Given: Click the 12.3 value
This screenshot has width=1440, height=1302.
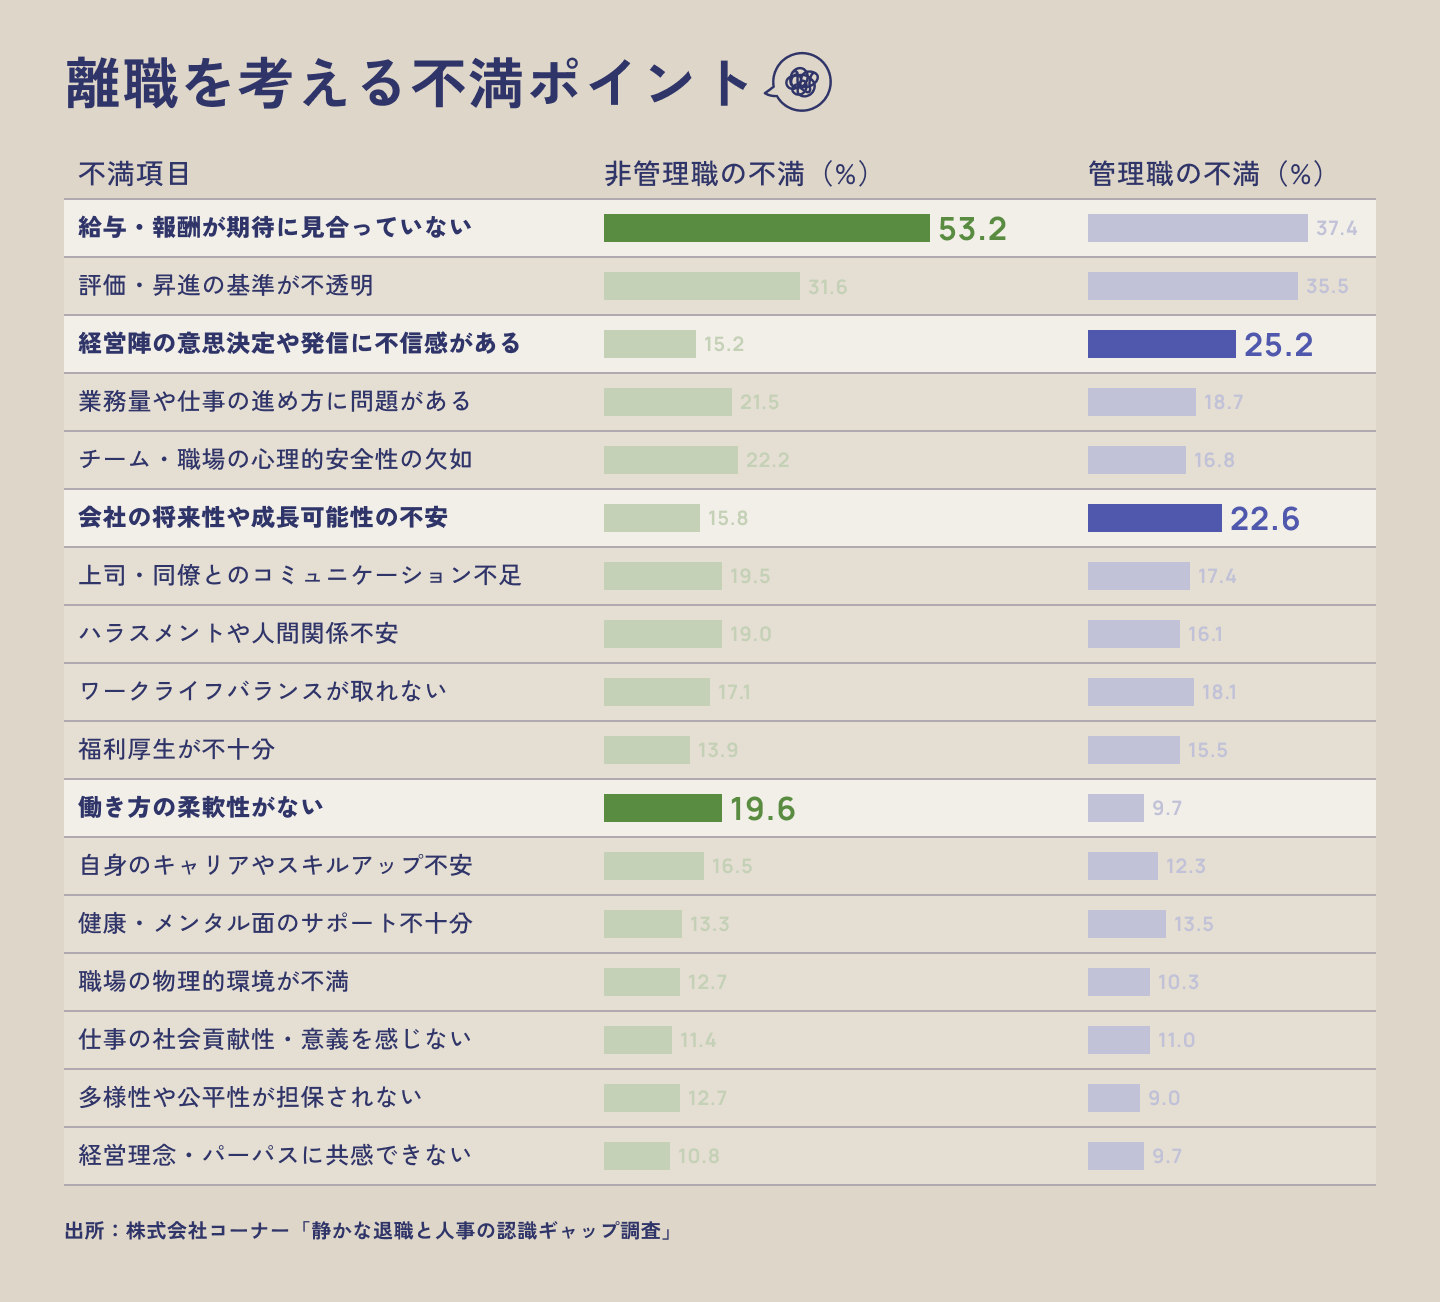Looking at the screenshot, I should click(1185, 866).
